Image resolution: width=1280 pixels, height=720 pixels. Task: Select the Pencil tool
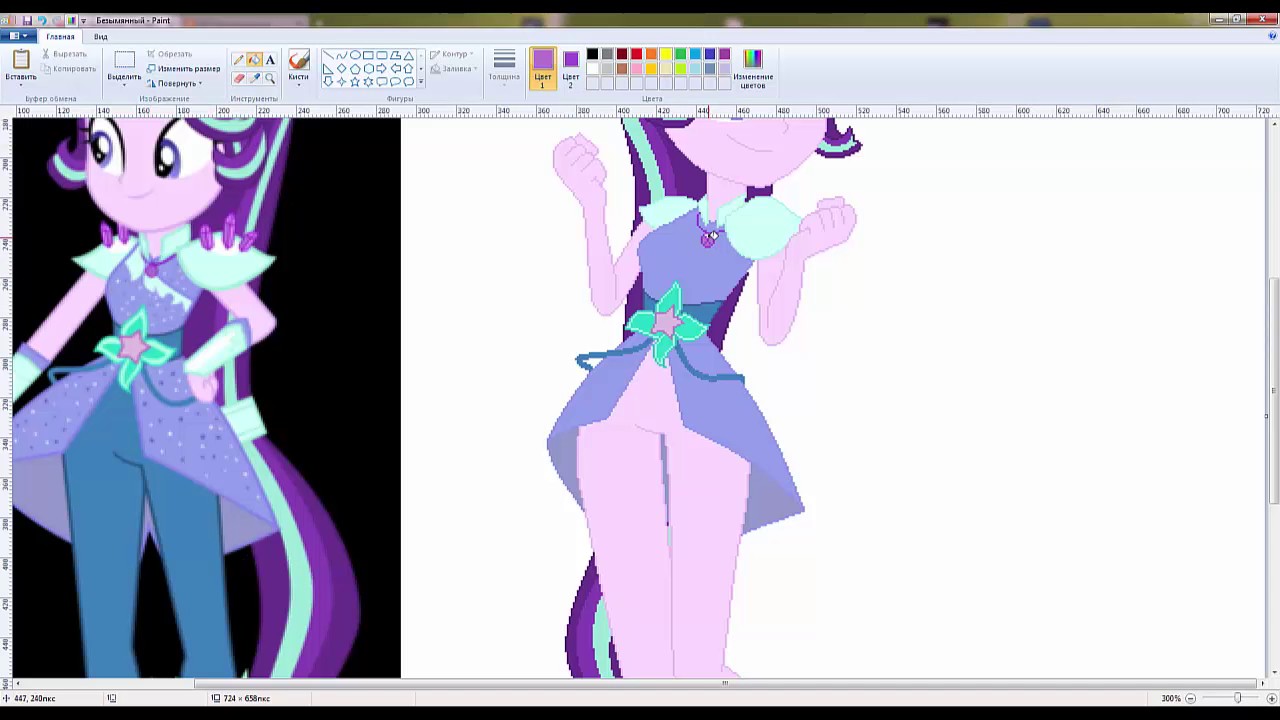point(239,60)
